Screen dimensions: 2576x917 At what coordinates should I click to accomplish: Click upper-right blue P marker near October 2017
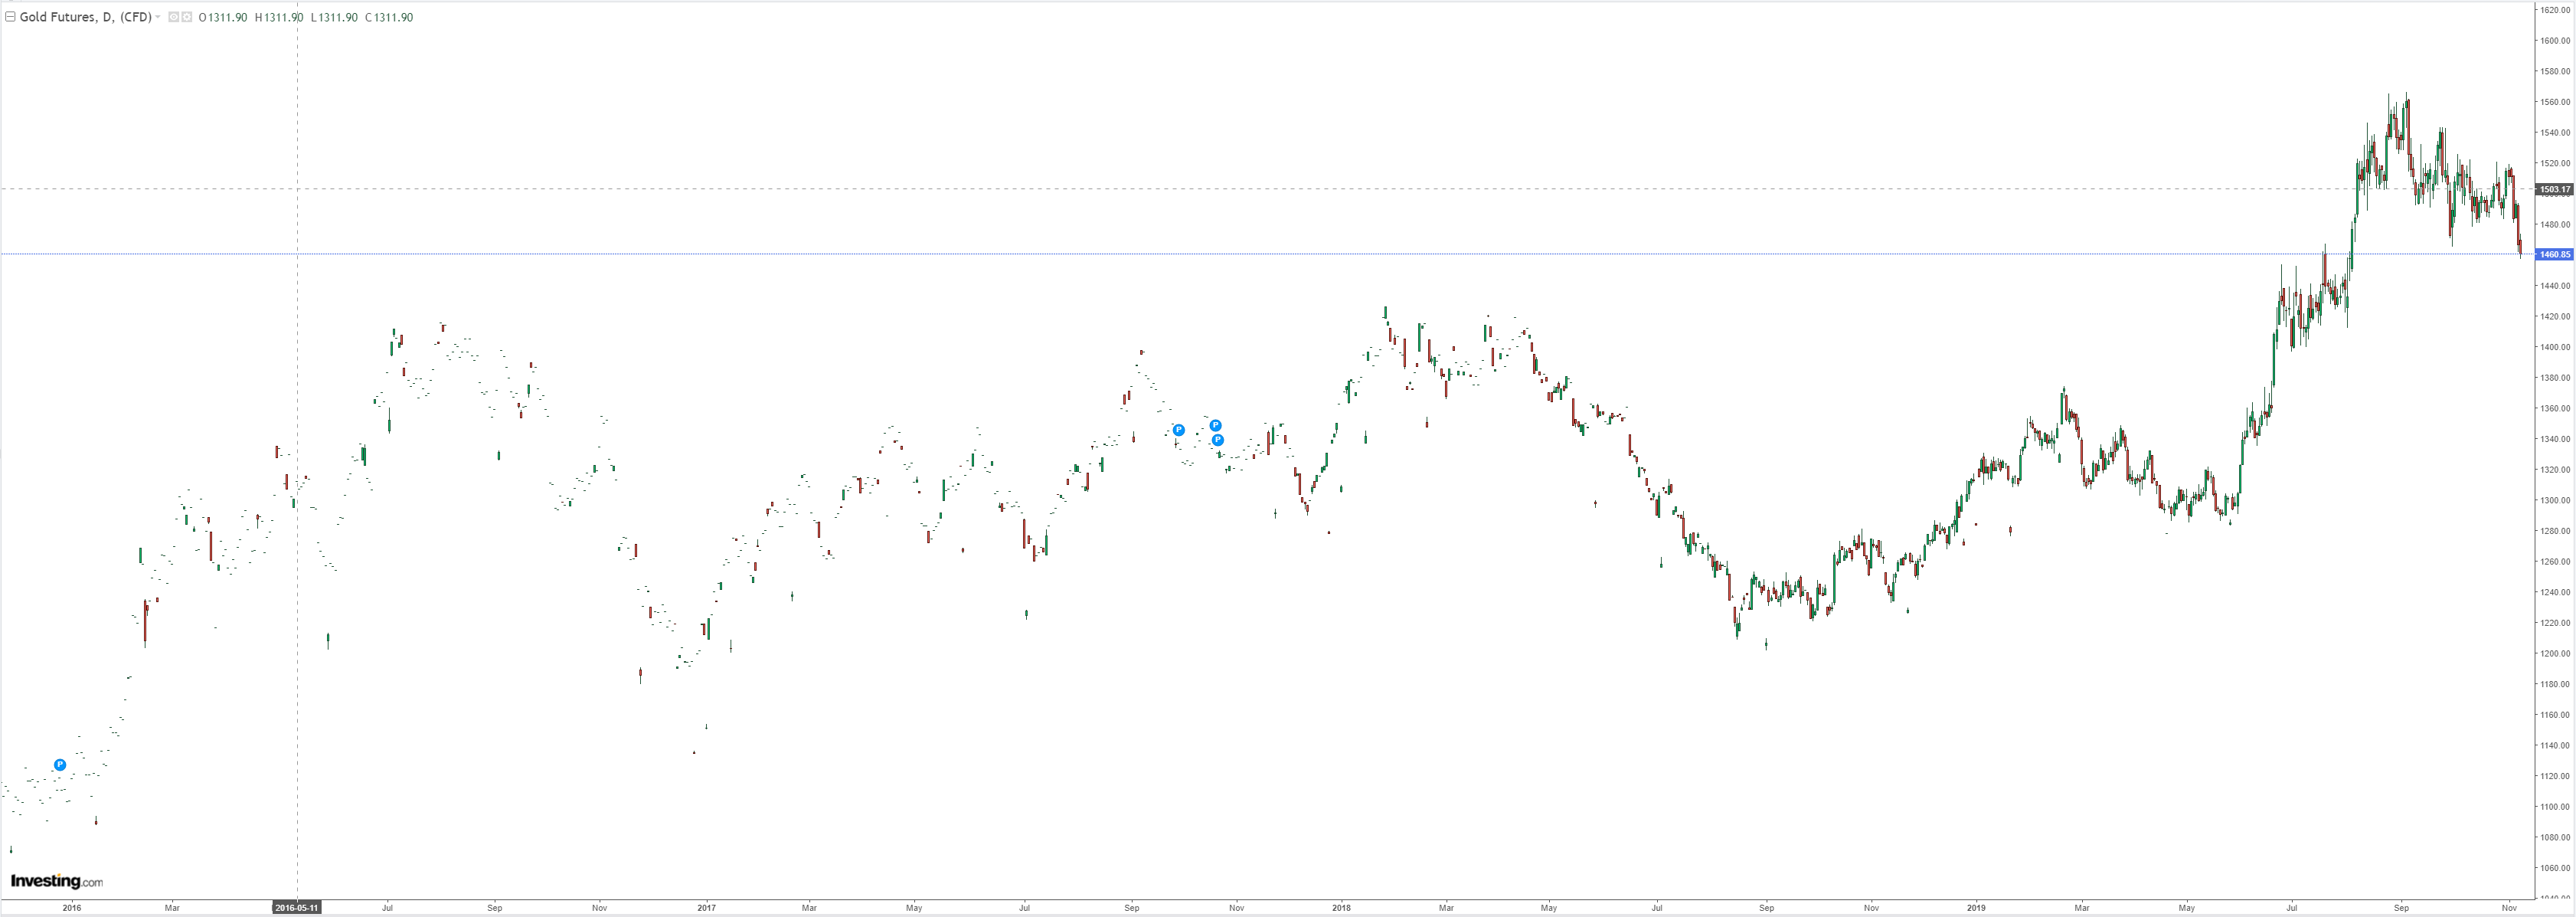[x=1215, y=425]
